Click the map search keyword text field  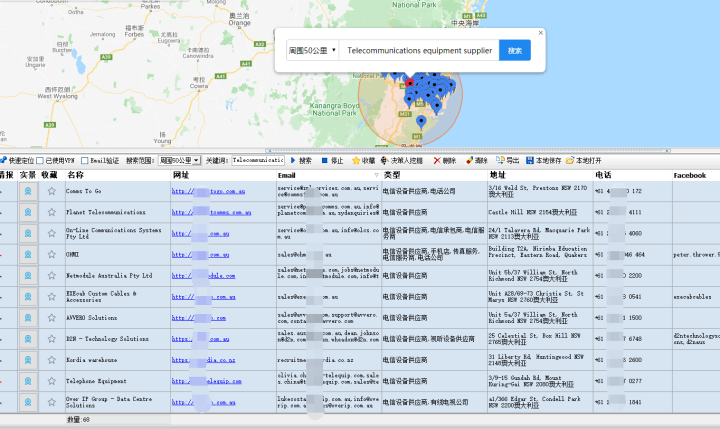click(419, 50)
